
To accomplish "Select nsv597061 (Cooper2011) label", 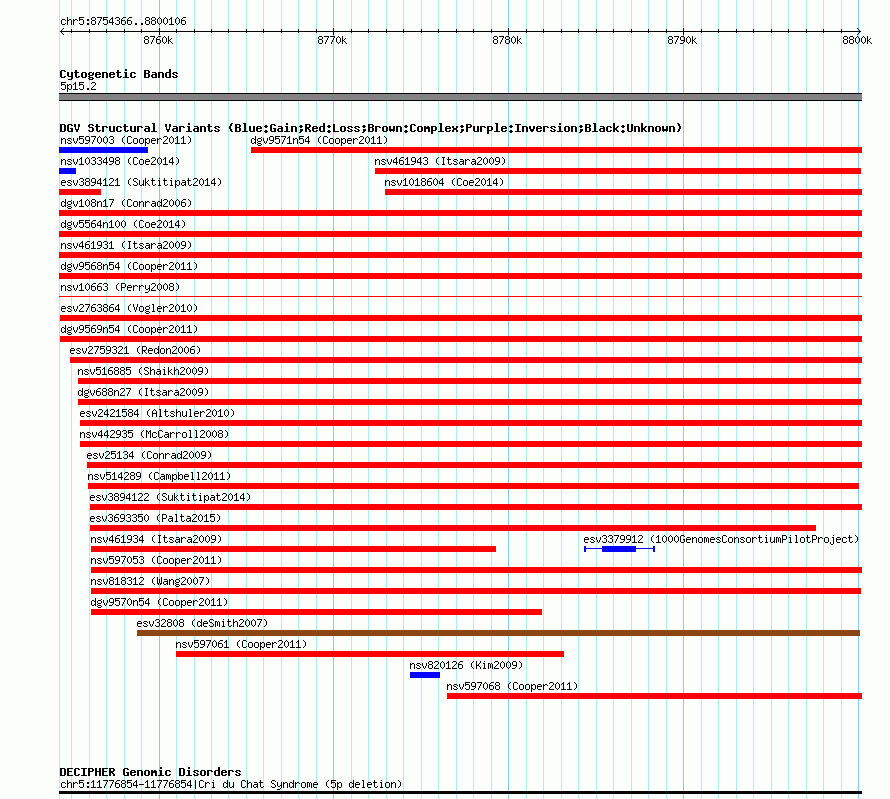I will coord(241,644).
